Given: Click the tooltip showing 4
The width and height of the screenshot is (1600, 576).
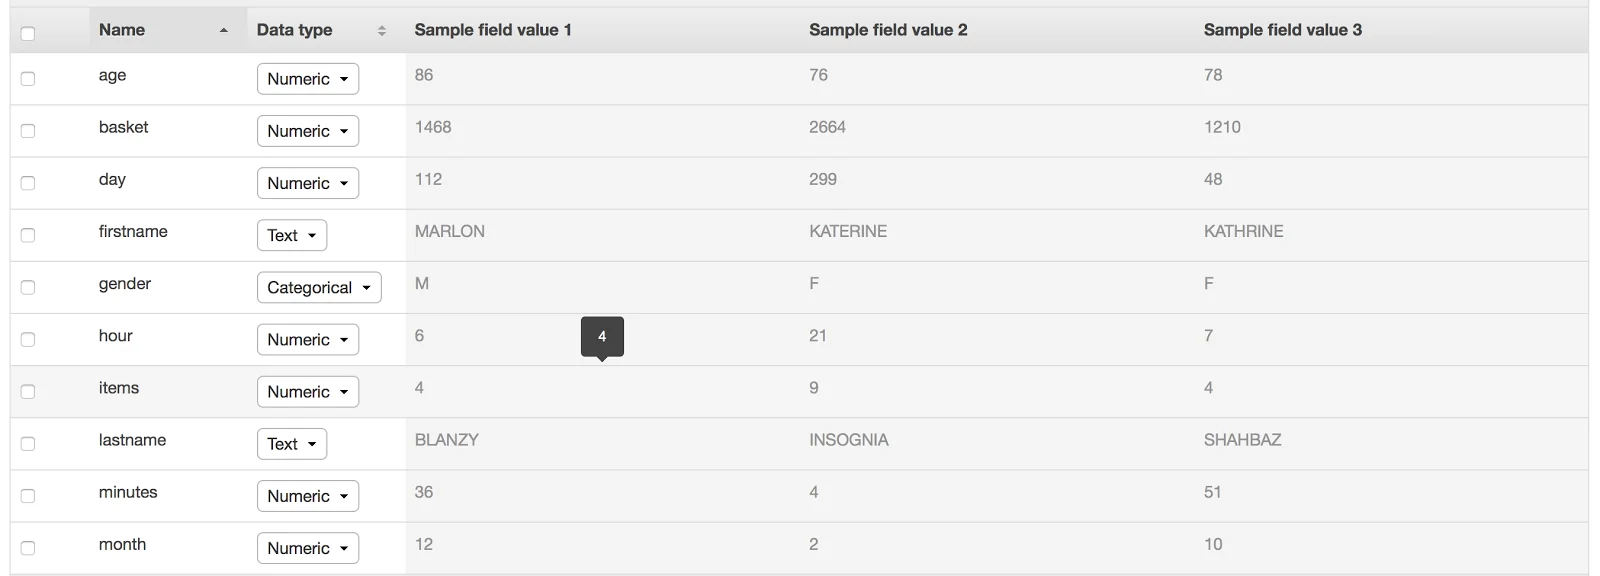Looking at the screenshot, I should click(602, 337).
